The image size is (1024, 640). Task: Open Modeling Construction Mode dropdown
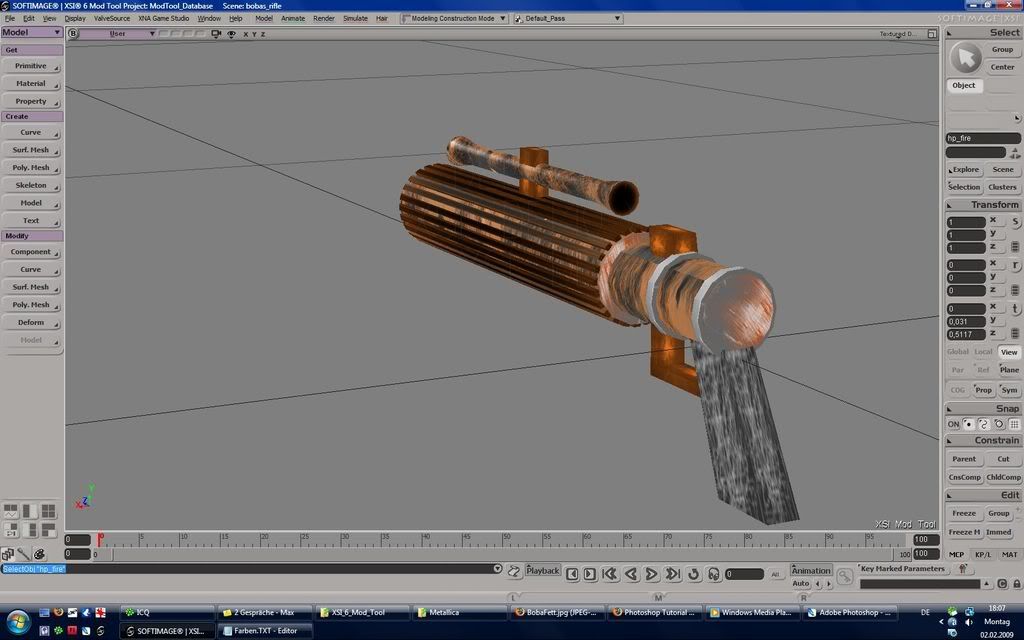click(x=455, y=18)
